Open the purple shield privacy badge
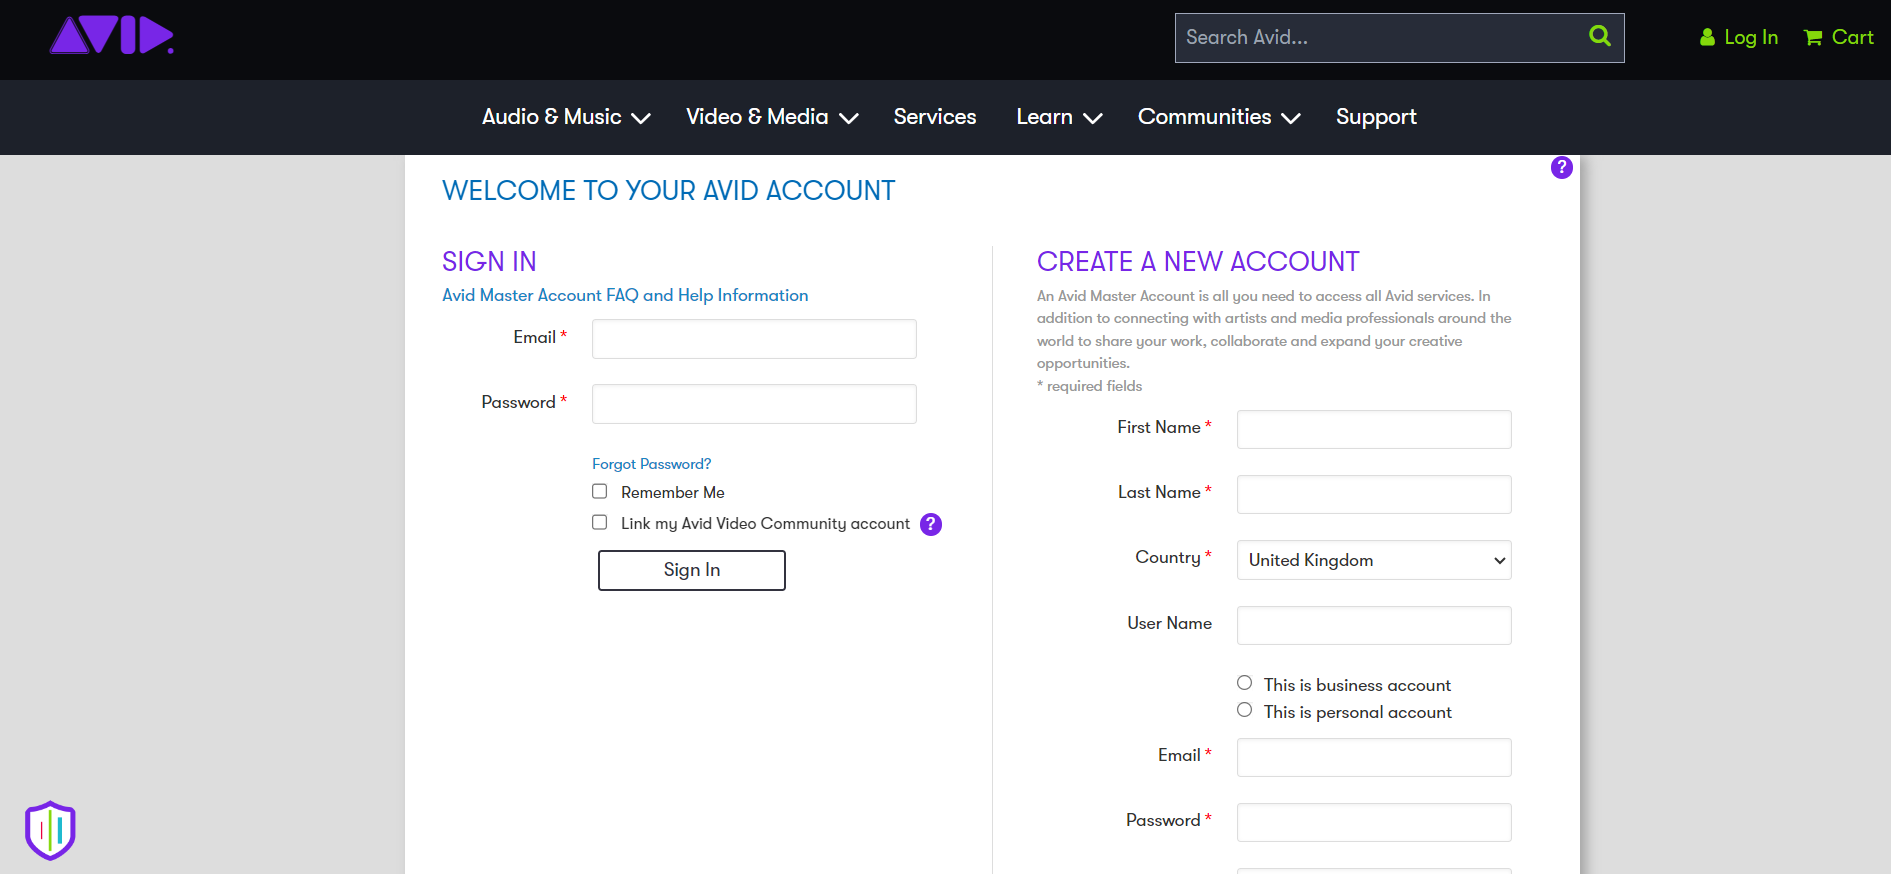Viewport: 1891px width, 874px height. (x=50, y=830)
